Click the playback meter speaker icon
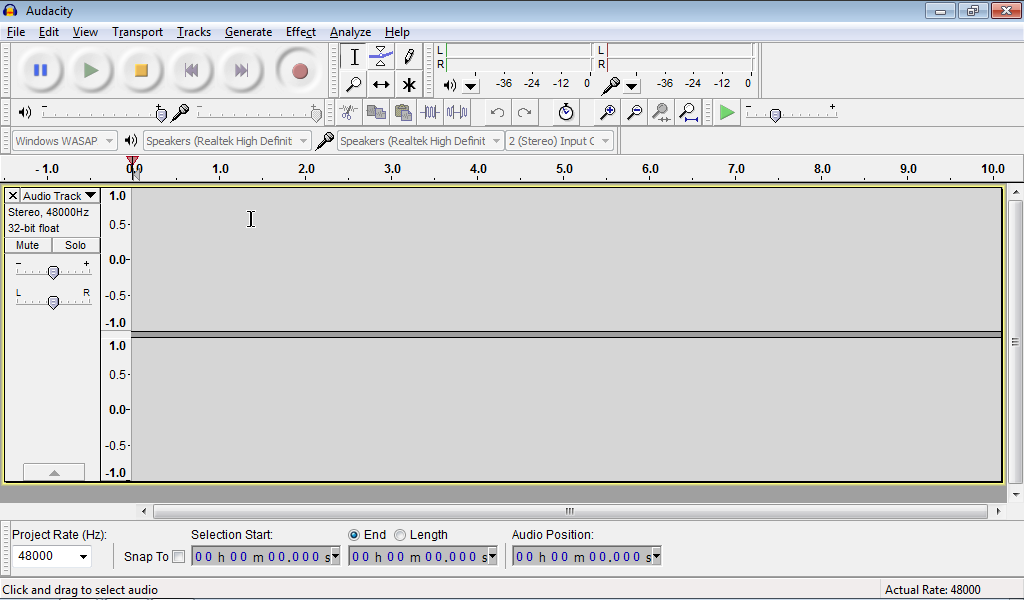 pyautogui.click(x=450, y=85)
